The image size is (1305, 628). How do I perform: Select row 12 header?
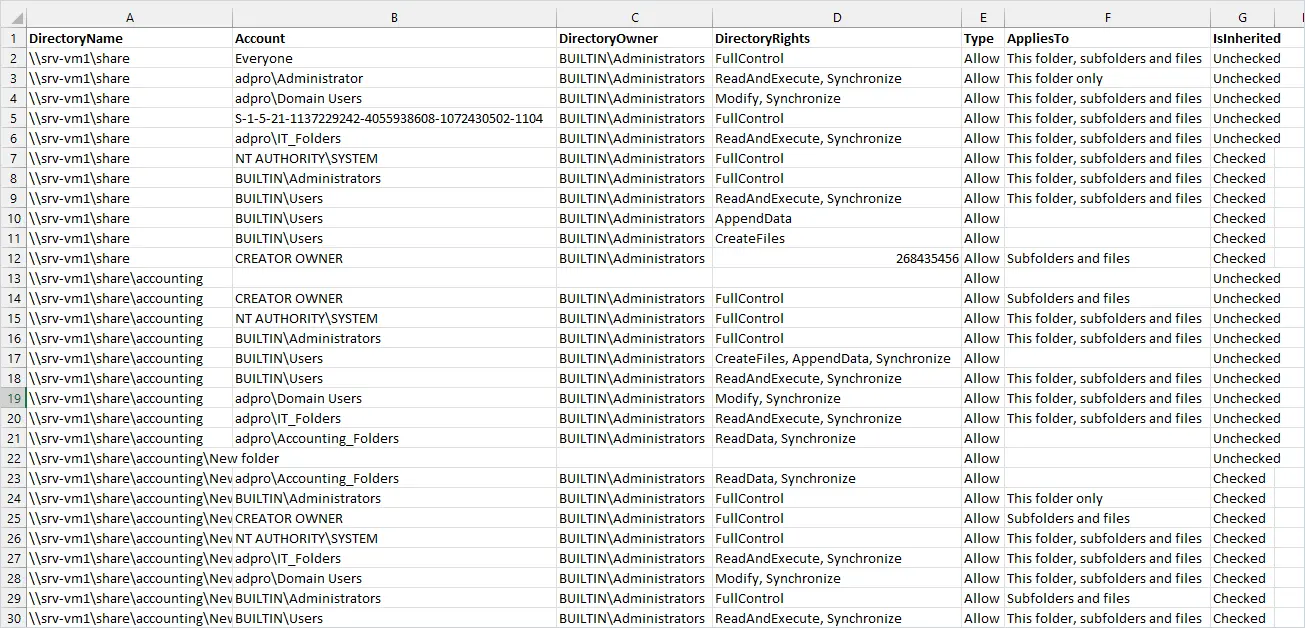pos(13,258)
